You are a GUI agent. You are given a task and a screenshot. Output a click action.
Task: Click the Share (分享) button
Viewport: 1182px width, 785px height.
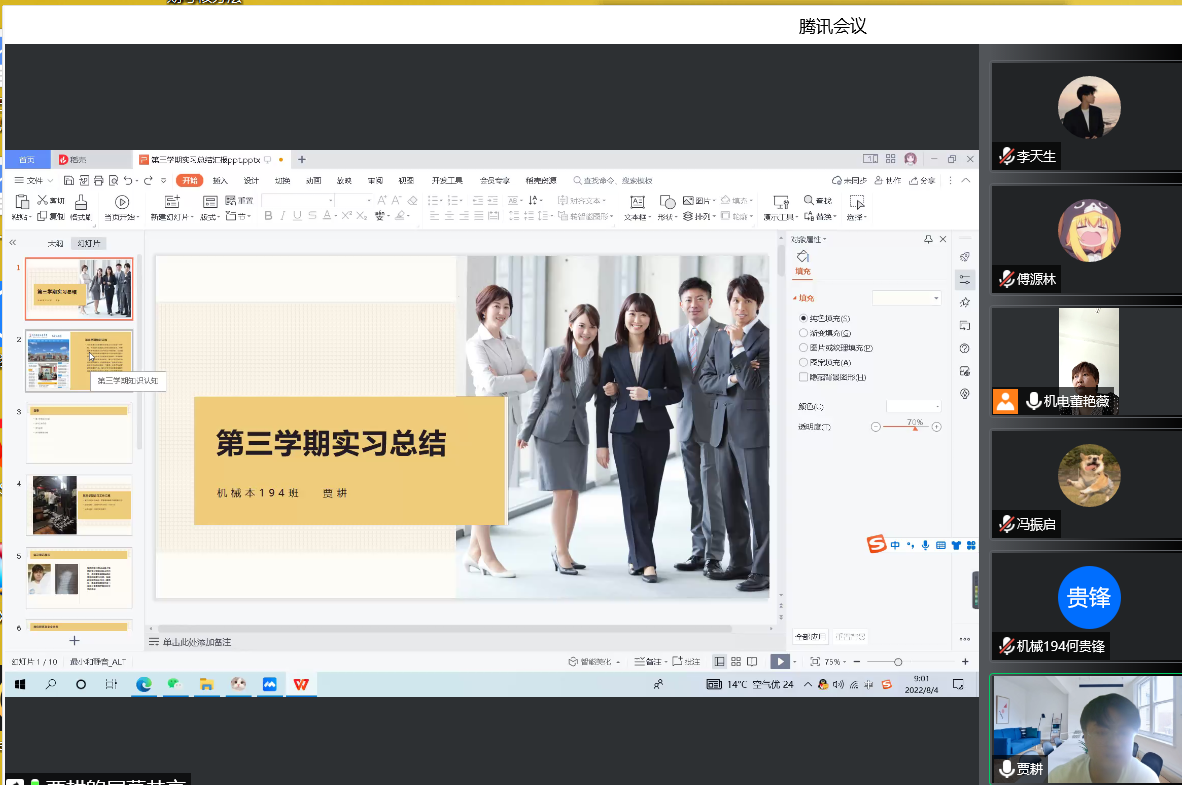922,181
